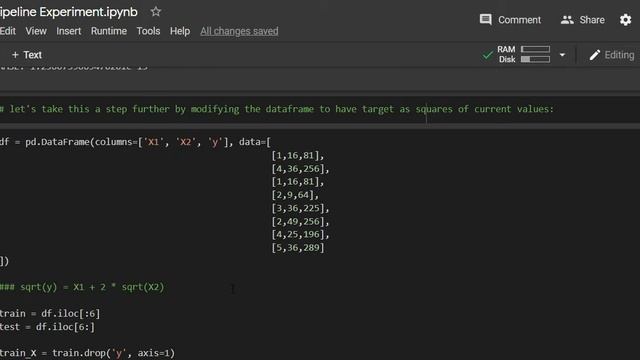Open the View menu

(36, 31)
